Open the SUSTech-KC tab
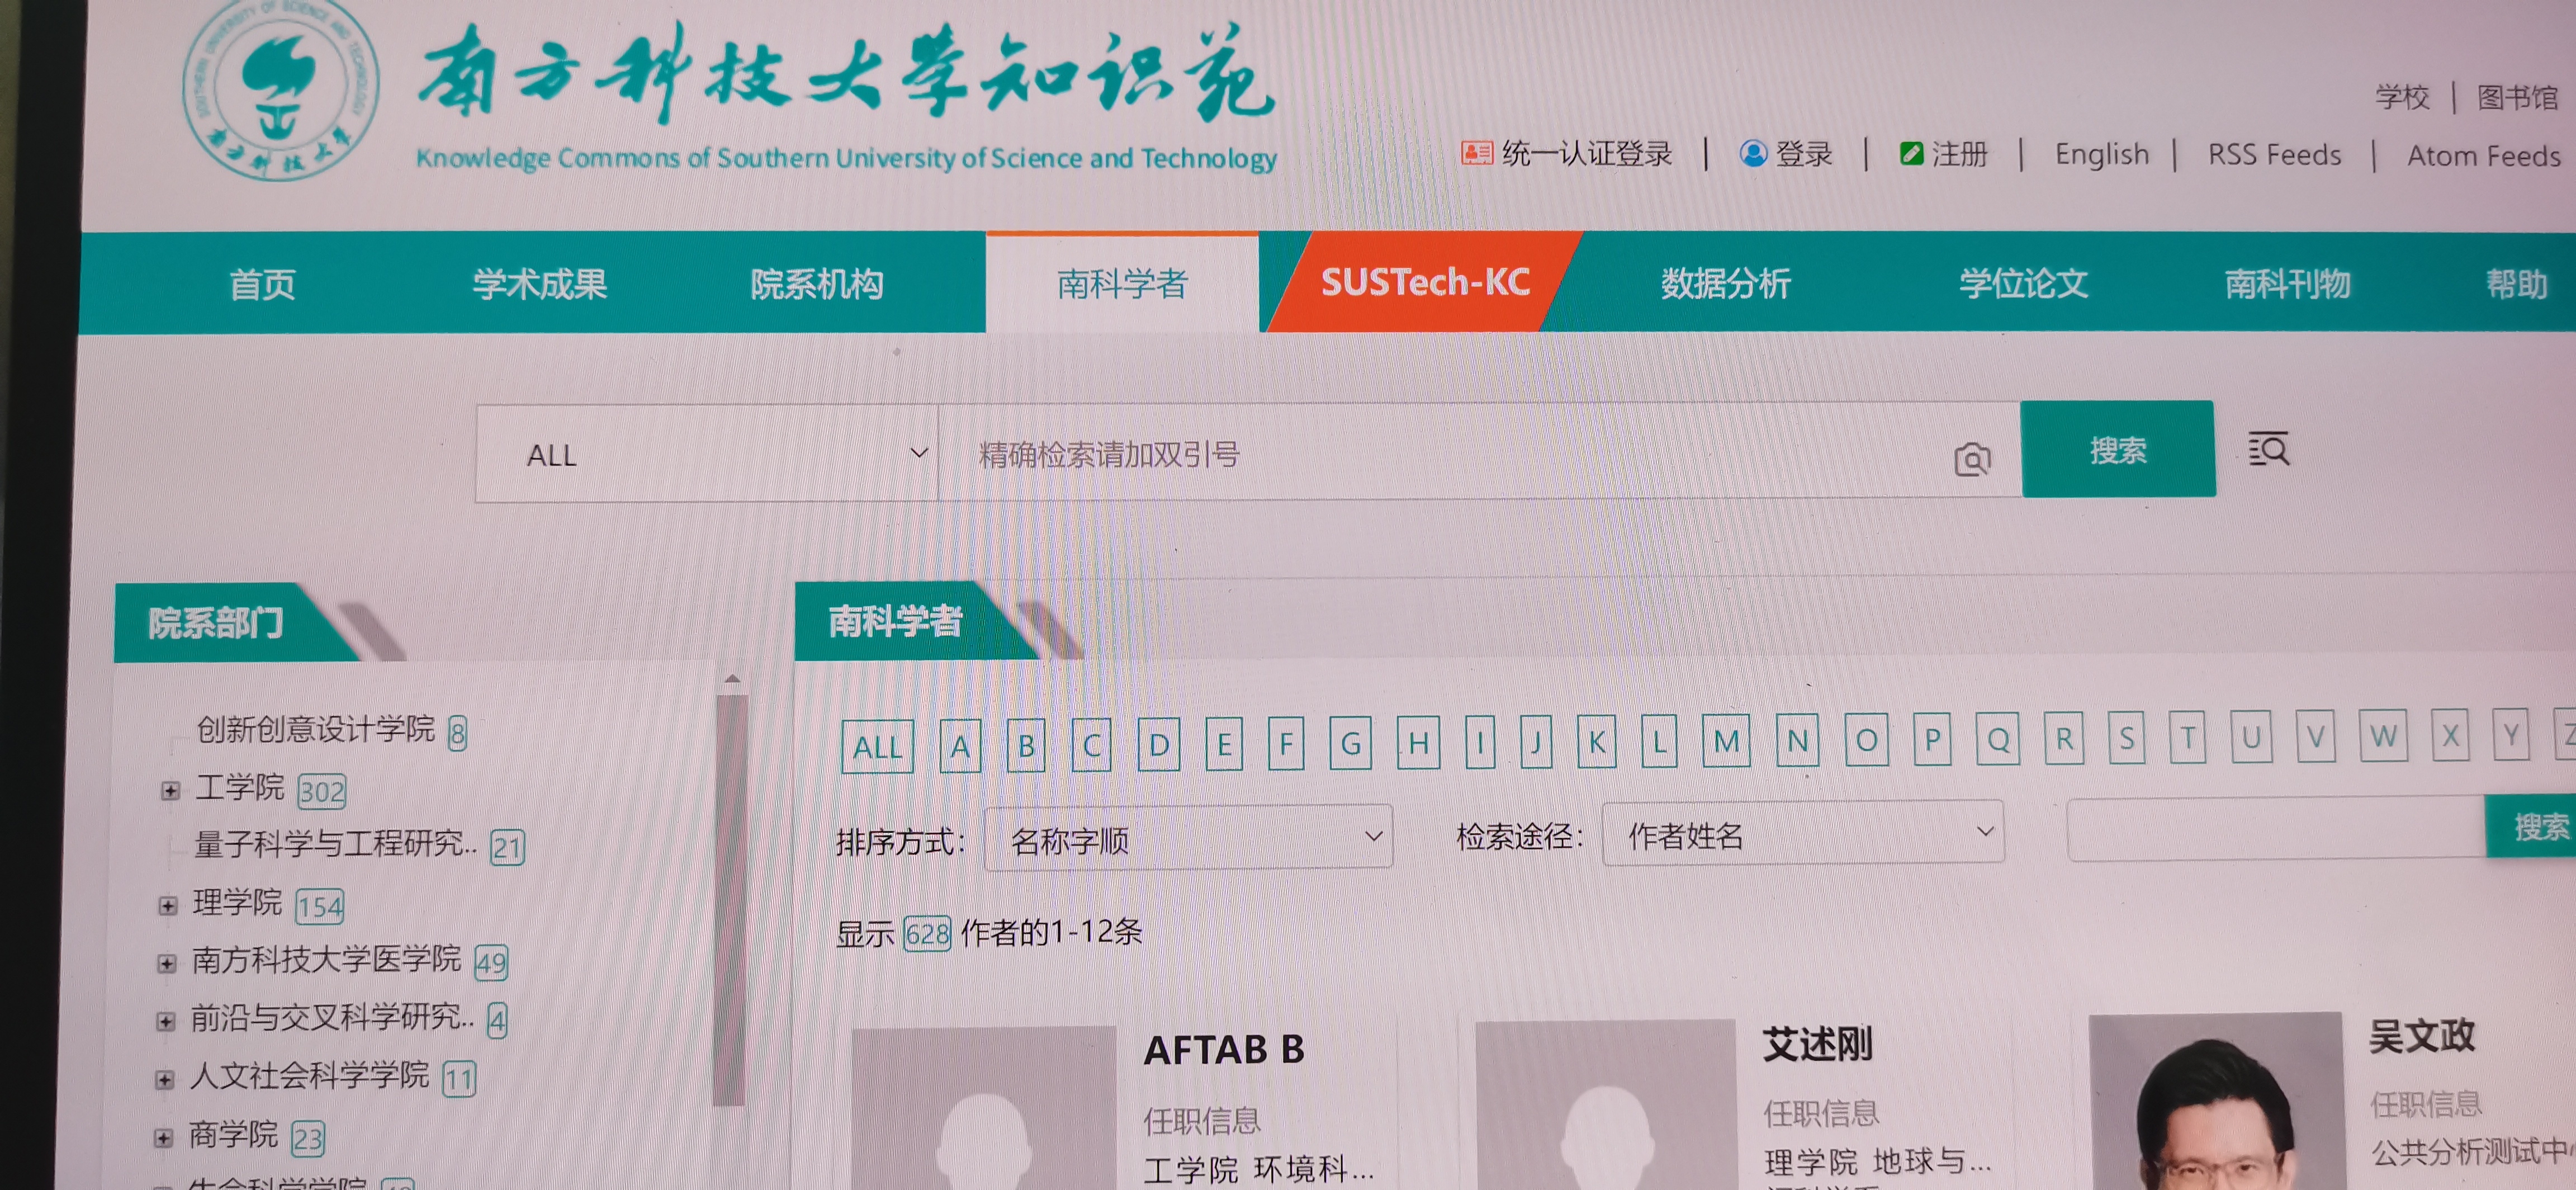 tap(1425, 283)
